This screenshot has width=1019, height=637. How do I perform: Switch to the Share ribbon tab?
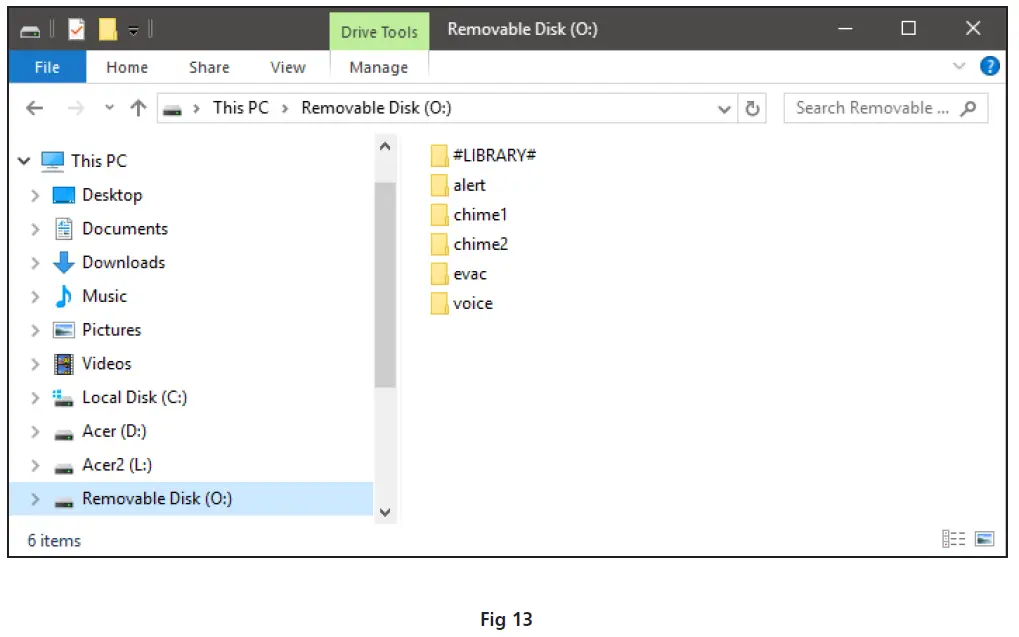point(209,68)
